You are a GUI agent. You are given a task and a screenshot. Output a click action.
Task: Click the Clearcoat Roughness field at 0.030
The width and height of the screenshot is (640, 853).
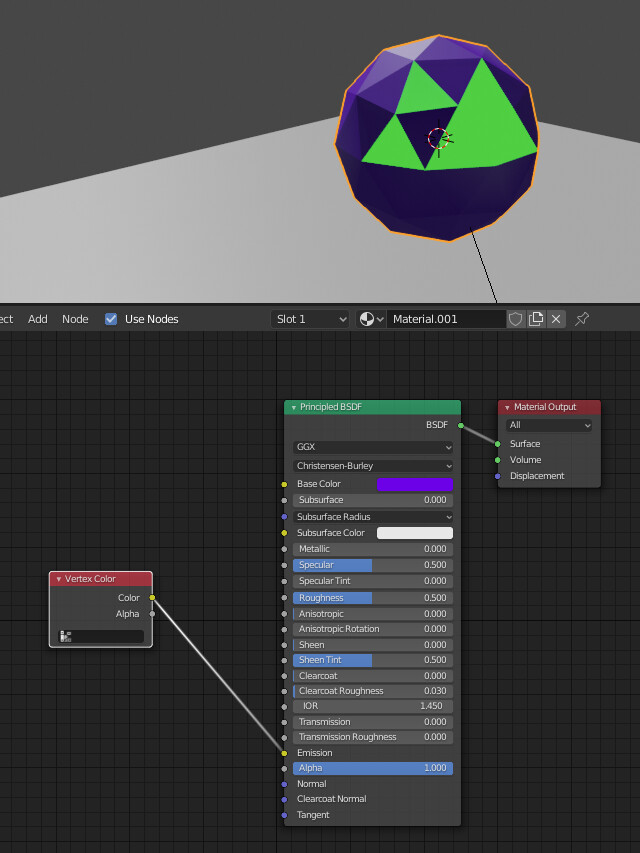point(373,691)
